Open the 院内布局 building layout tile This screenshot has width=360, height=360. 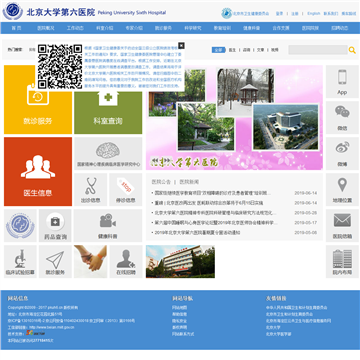(x=342, y=262)
